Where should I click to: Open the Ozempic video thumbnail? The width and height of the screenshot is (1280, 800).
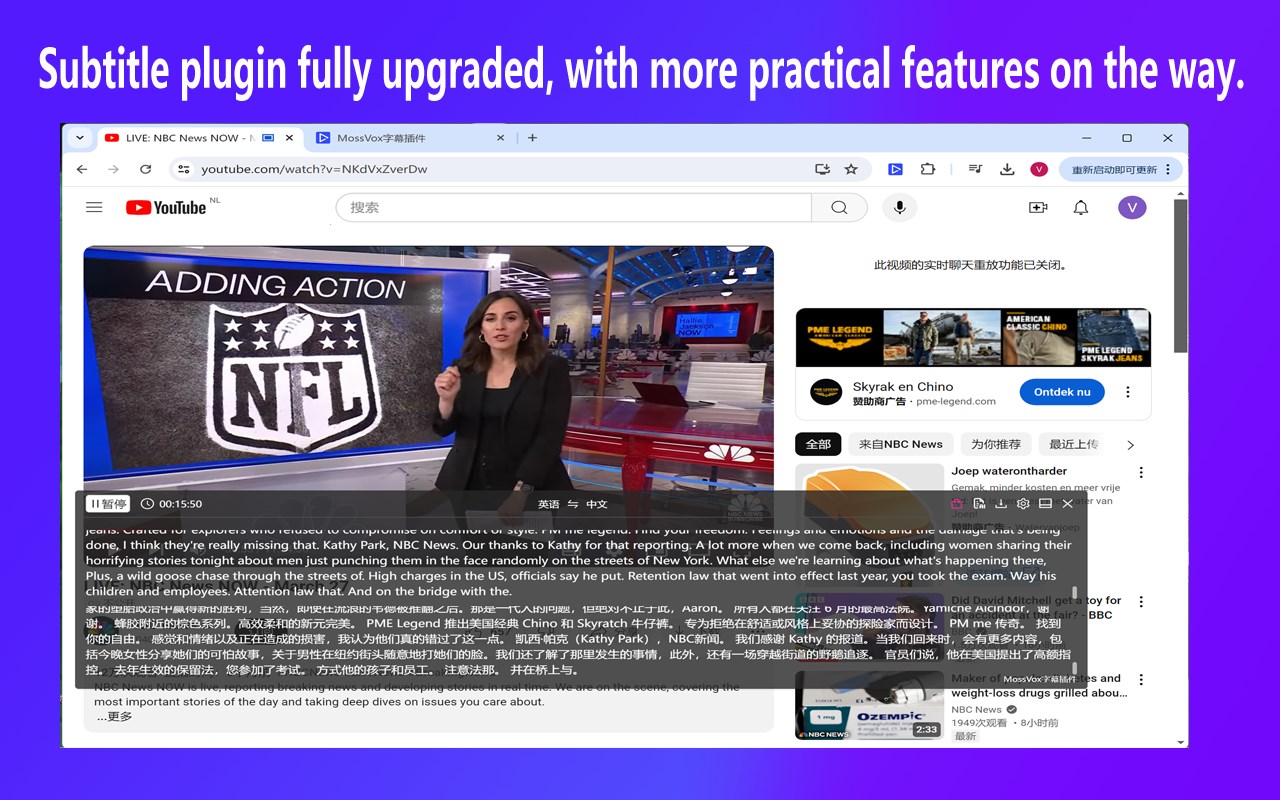tap(869, 705)
